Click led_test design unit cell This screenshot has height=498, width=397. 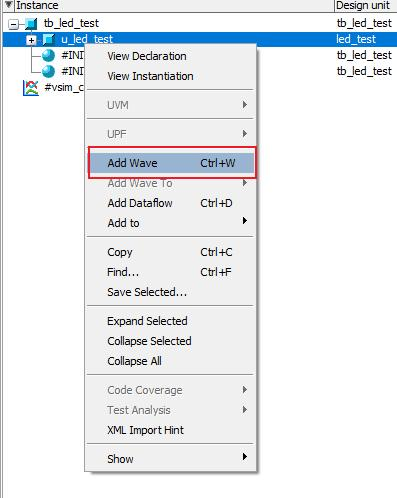pos(356,39)
